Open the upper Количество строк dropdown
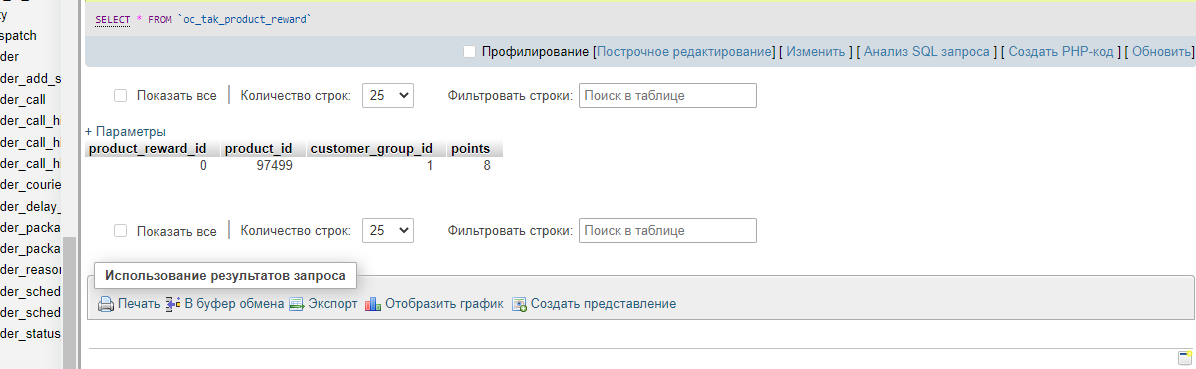The width and height of the screenshot is (1196, 369). click(x=387, y=96)
